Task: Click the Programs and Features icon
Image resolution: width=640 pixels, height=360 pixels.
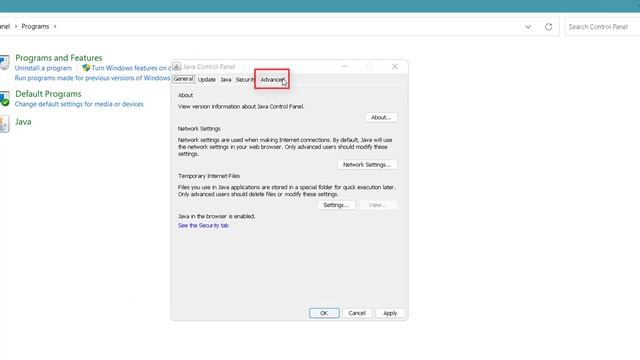Action: point(4,63)
